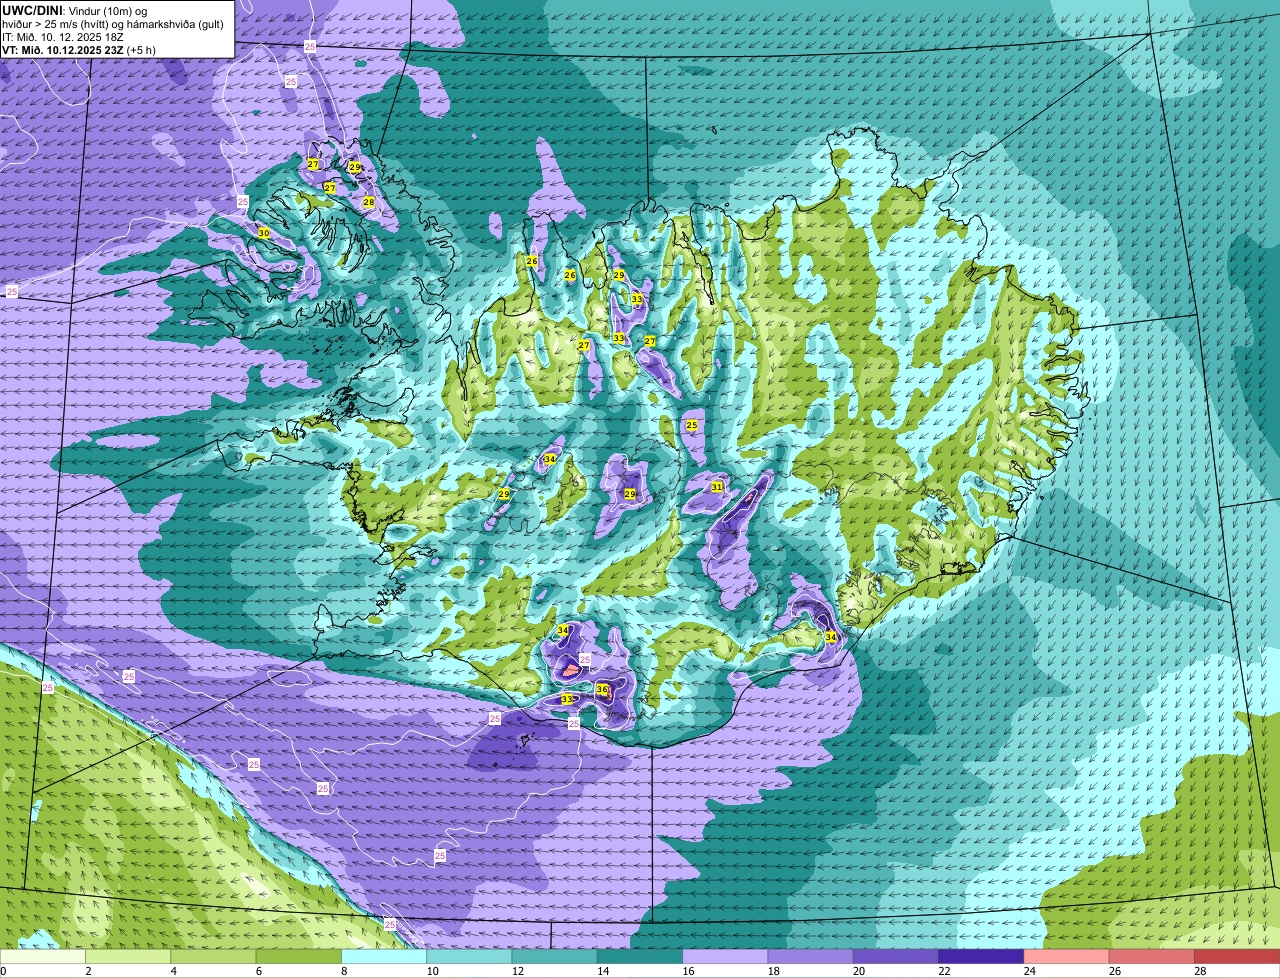Viewport: 1280px width, 978px height.
Task: Click legend tick label 16
Action: click(687, 971)
